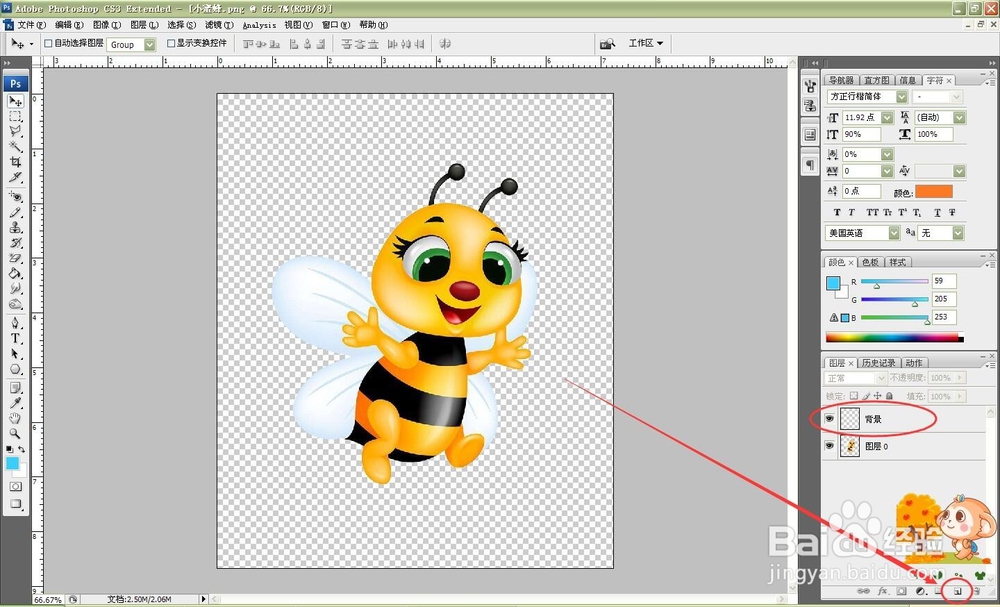Switch to the 历史记录 tab
This screenshot has width=1000, height=607.
click(878, 363)
